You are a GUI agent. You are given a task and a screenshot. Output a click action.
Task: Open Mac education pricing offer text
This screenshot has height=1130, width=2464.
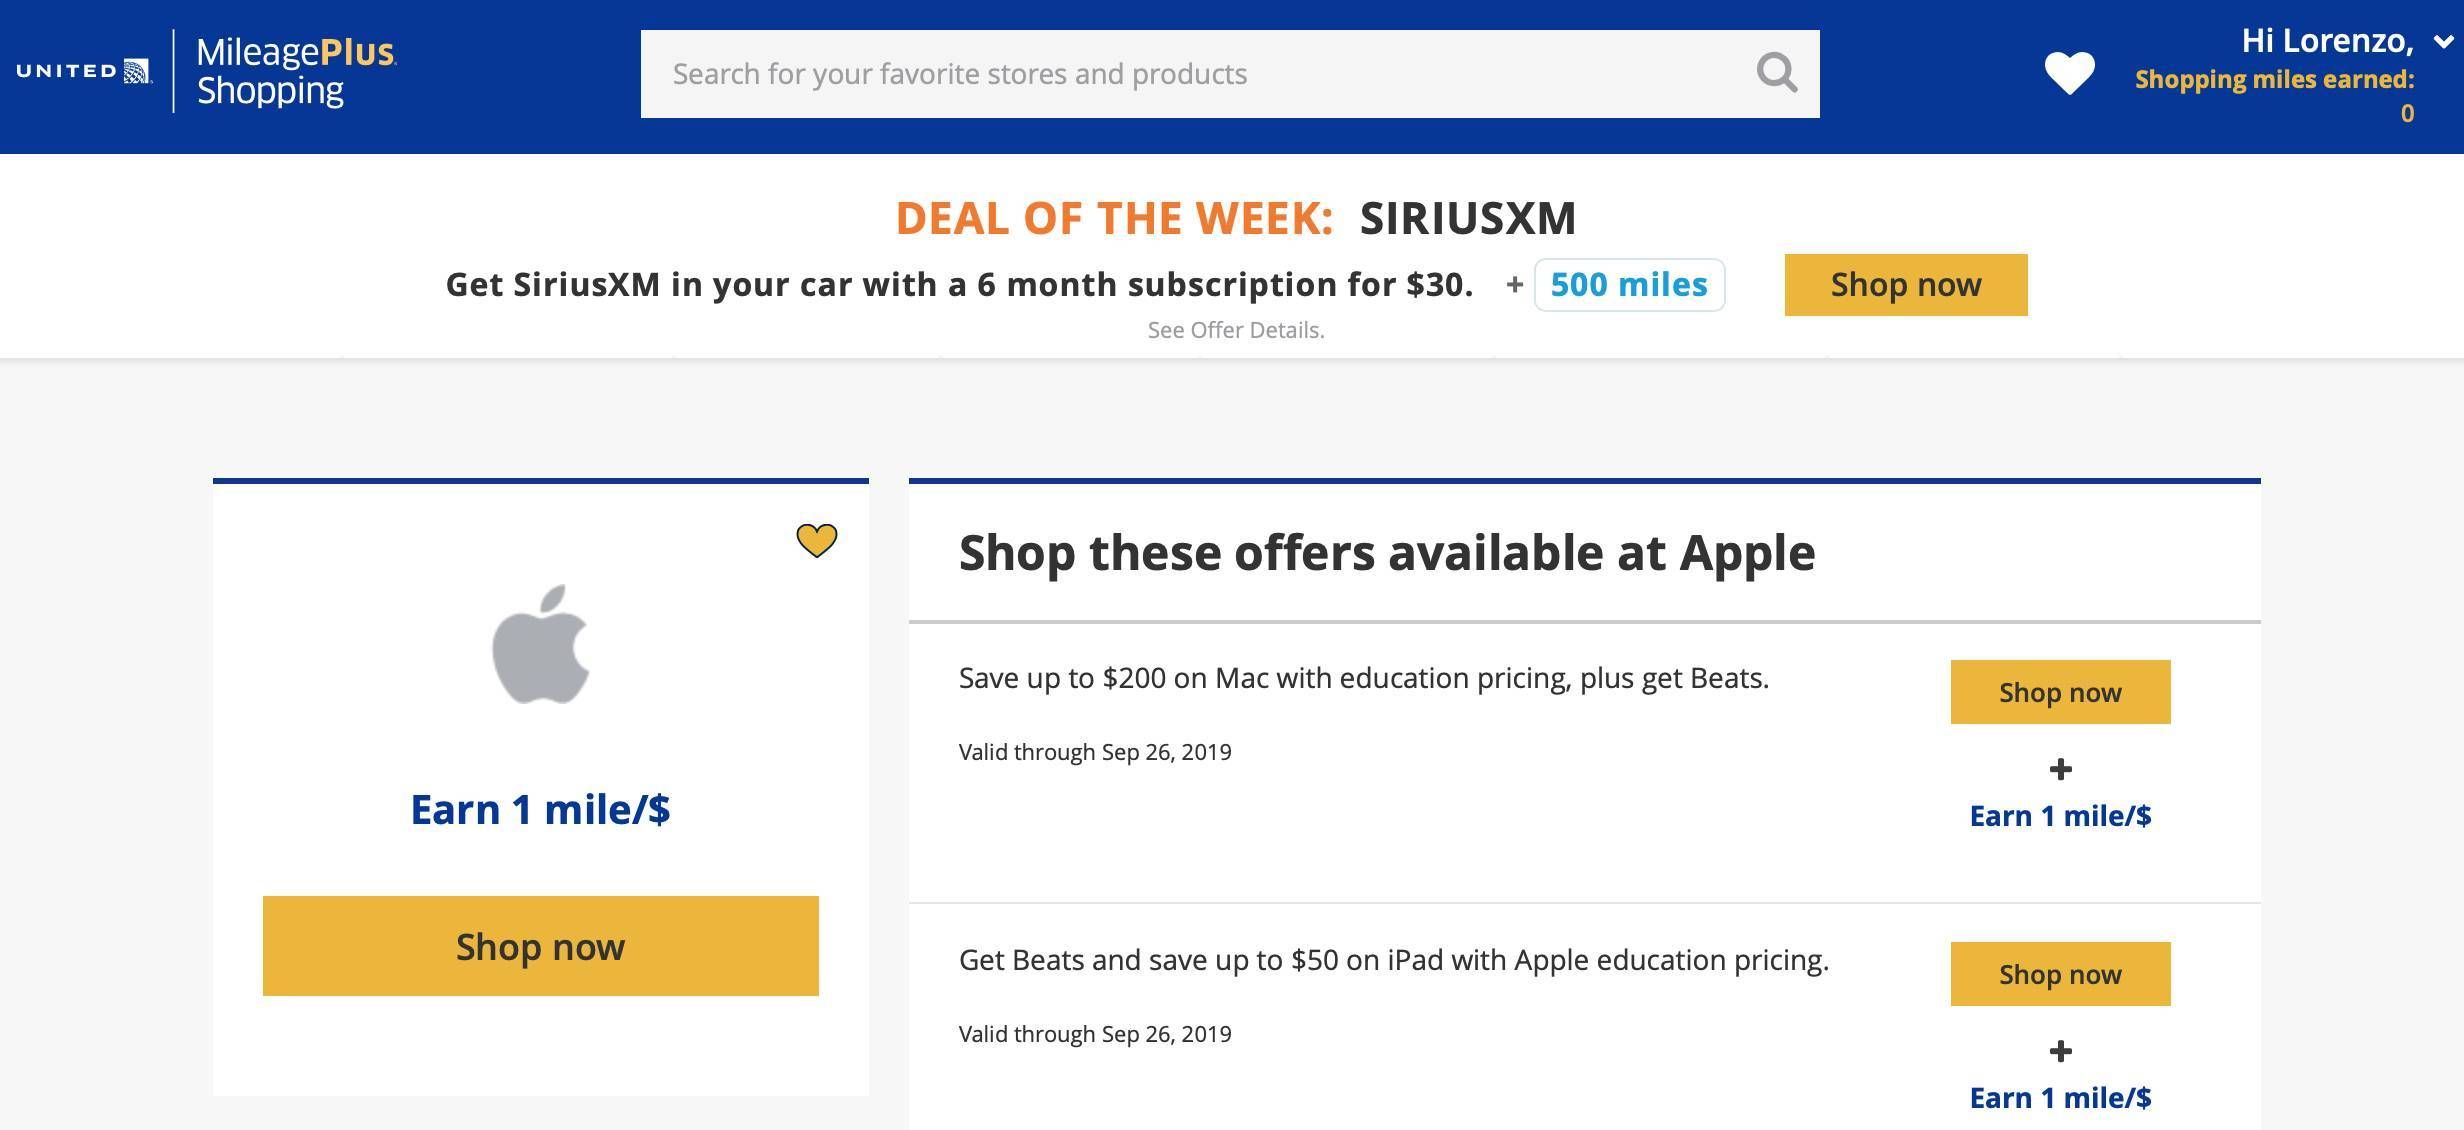tap(1364, 678)
